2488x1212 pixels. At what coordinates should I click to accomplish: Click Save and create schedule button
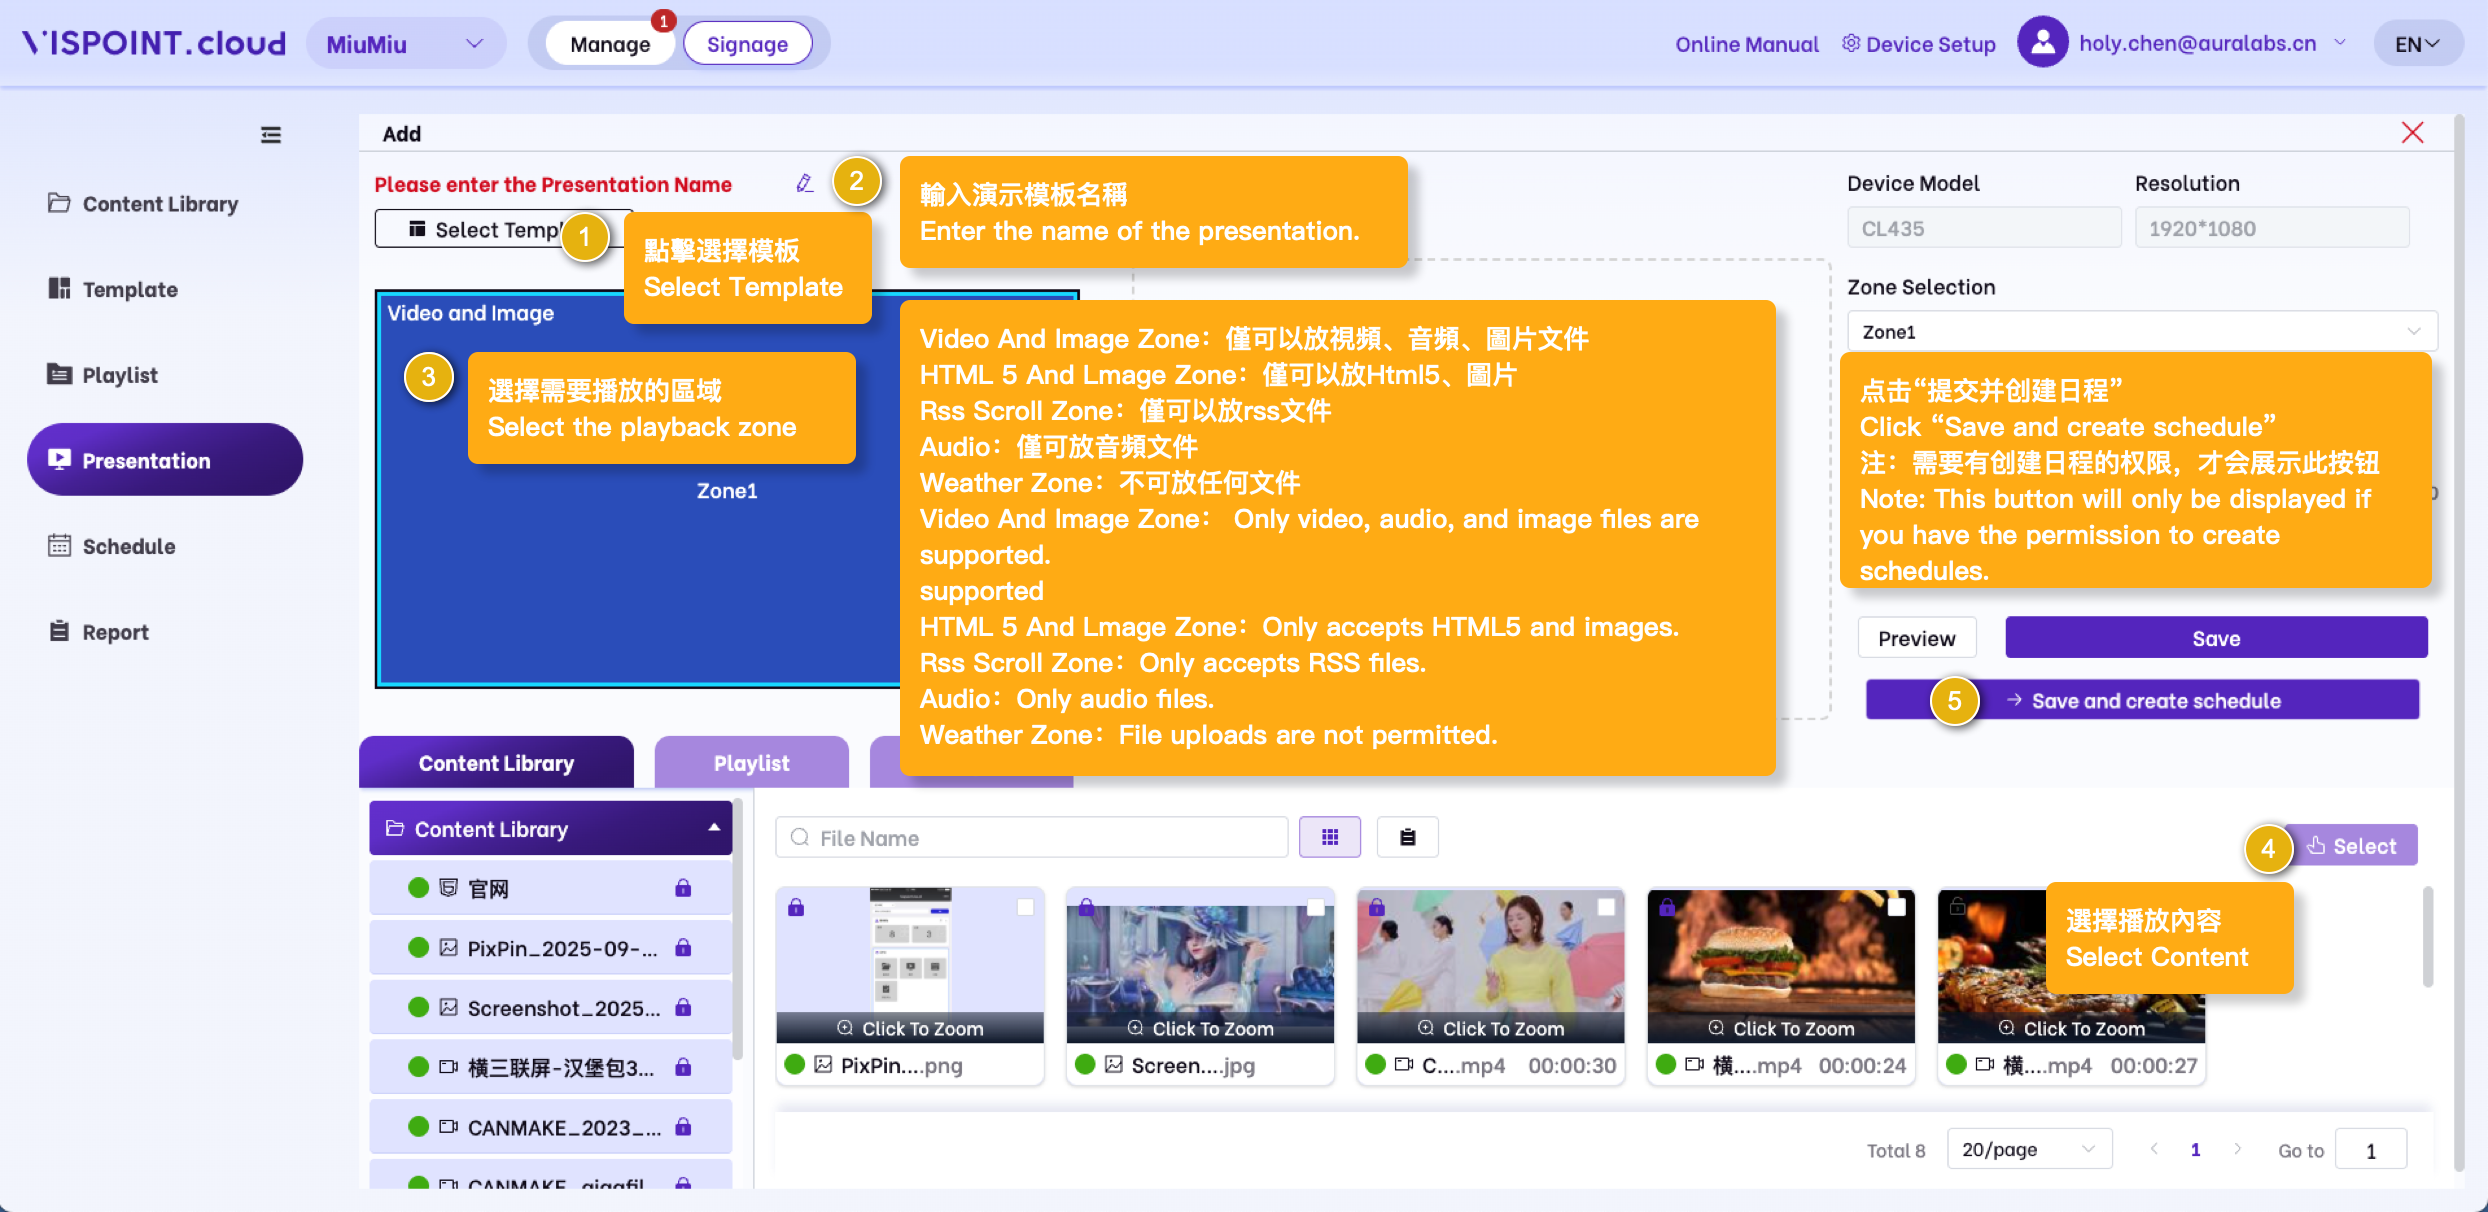pos(2155,701)
